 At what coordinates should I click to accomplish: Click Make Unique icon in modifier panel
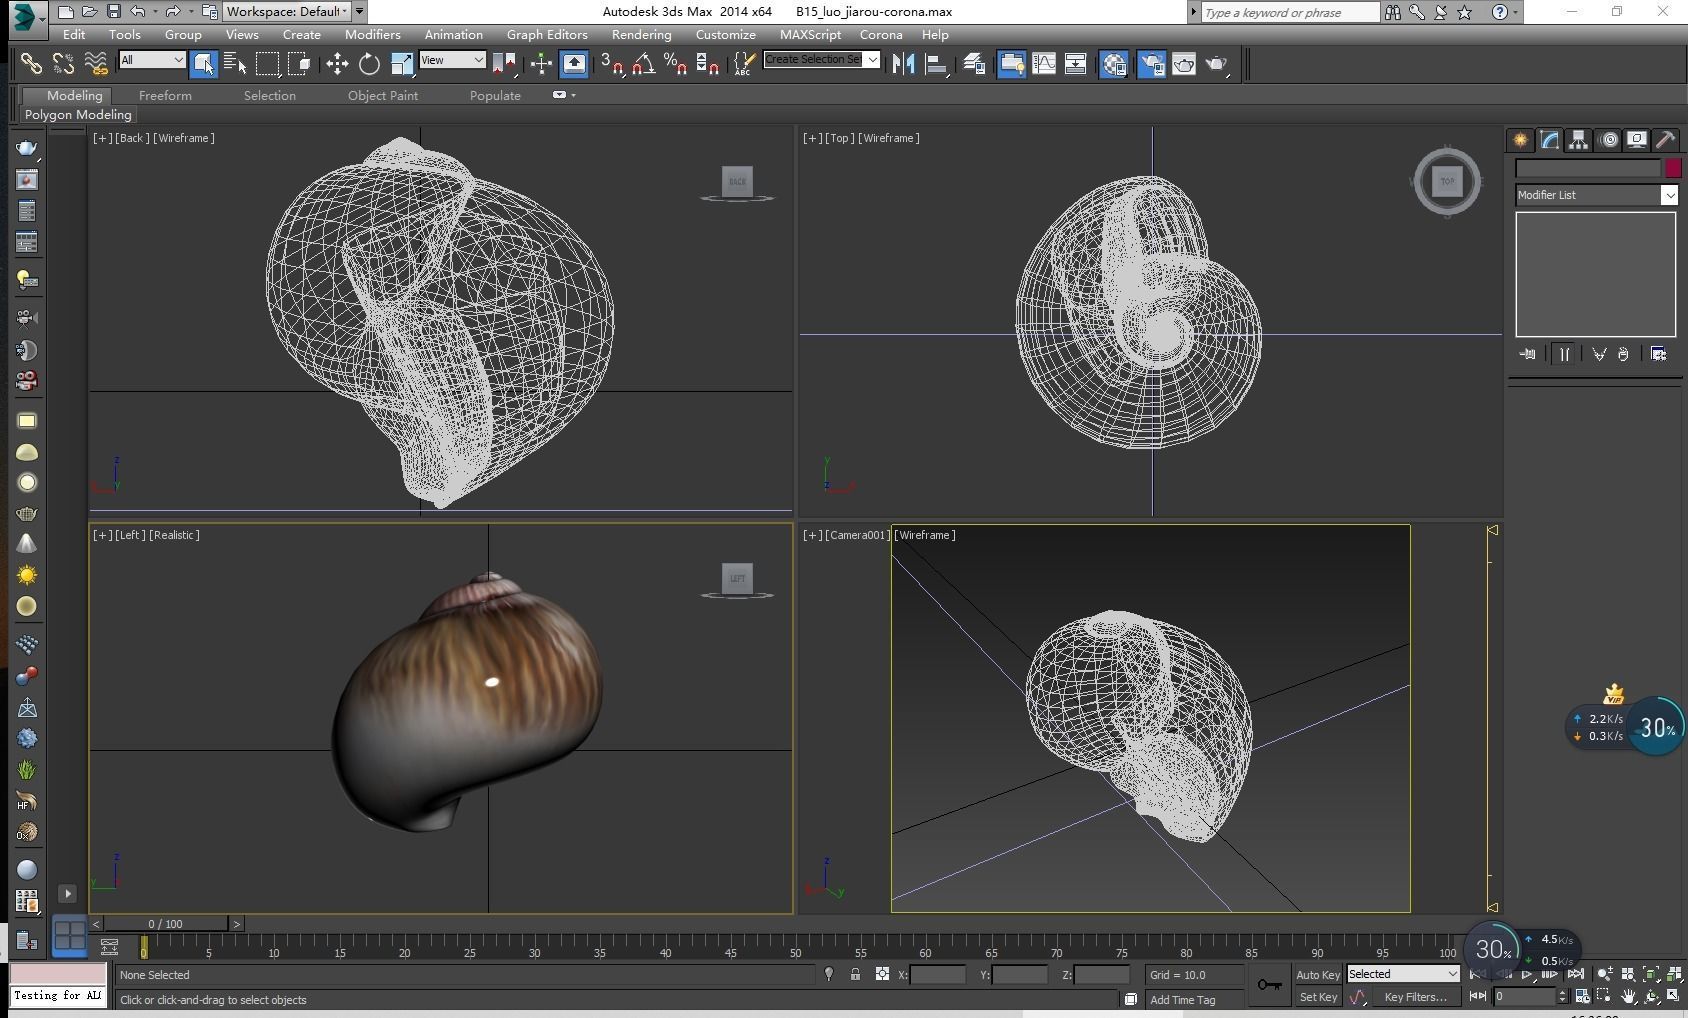[x=1599, y=354]
